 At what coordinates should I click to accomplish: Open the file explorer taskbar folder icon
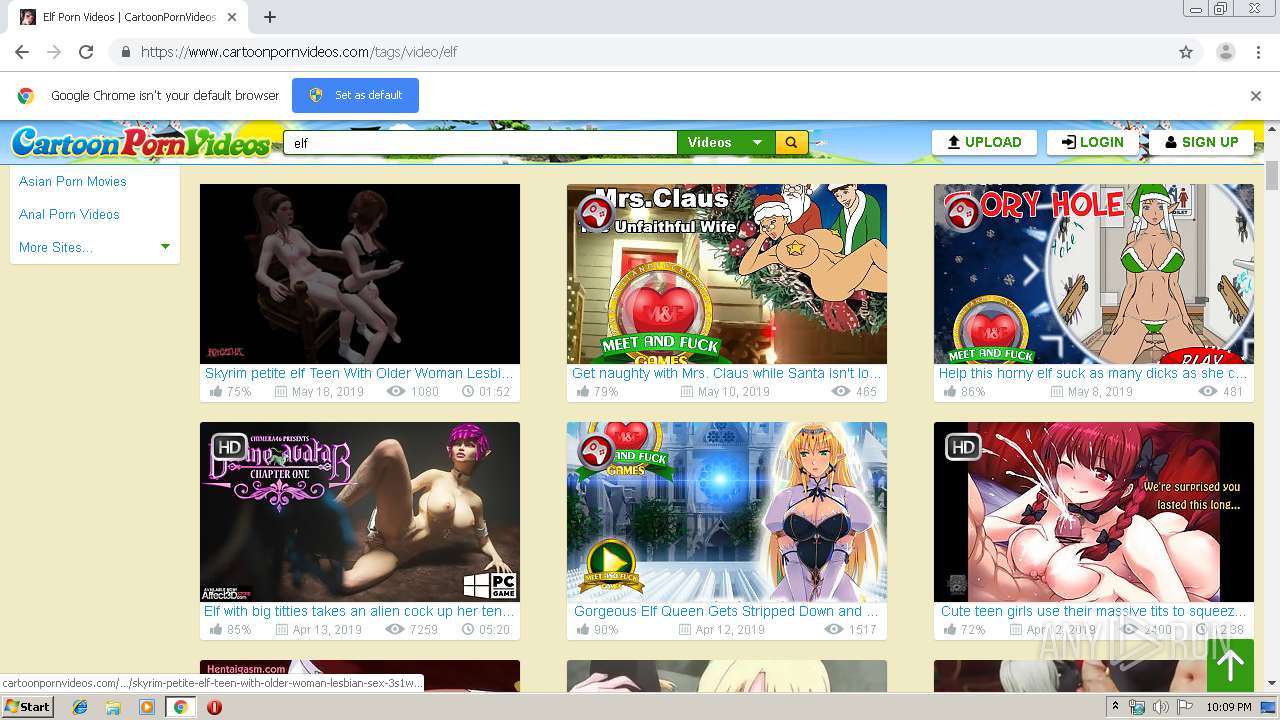pyautogui.click(x=113, y=707)
